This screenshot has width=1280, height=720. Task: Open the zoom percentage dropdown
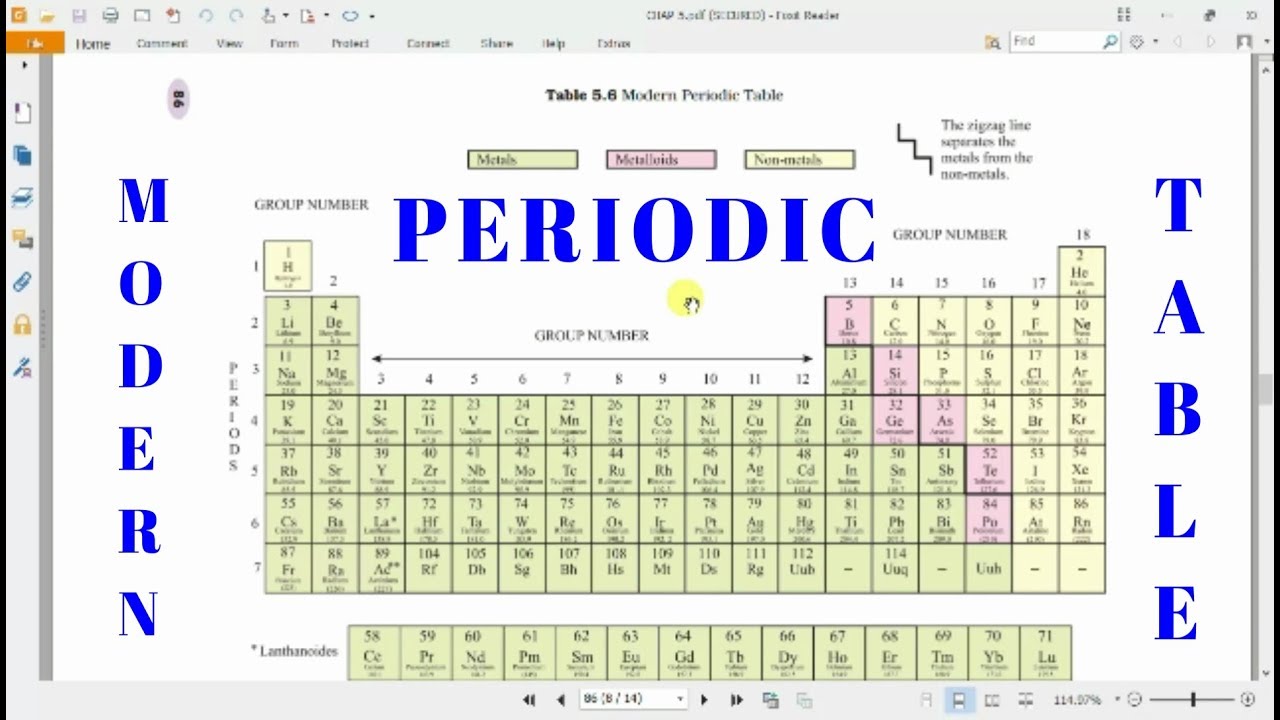[1117, 700]
